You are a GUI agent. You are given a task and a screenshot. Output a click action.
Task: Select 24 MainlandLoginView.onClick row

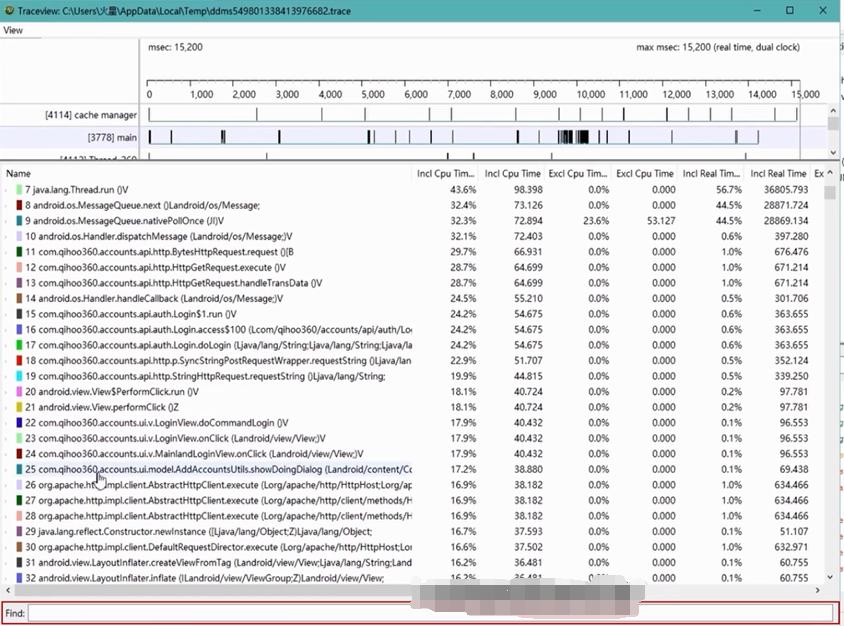pos(412,454)
